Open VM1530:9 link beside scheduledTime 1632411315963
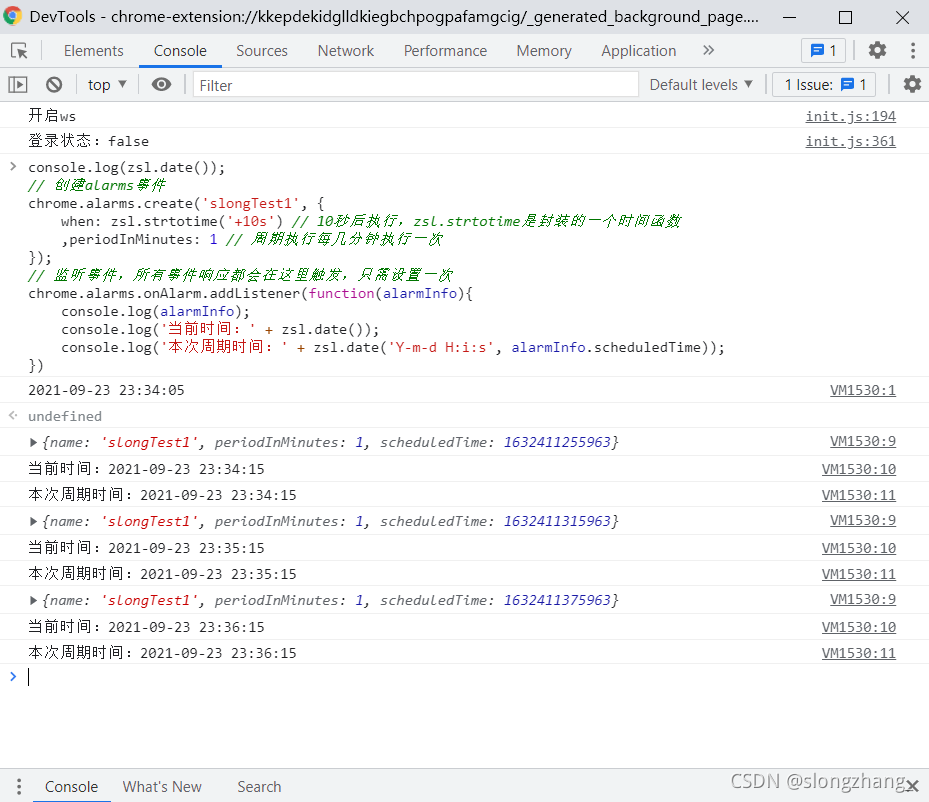929x802 pixels. click(x=863, y=520)
